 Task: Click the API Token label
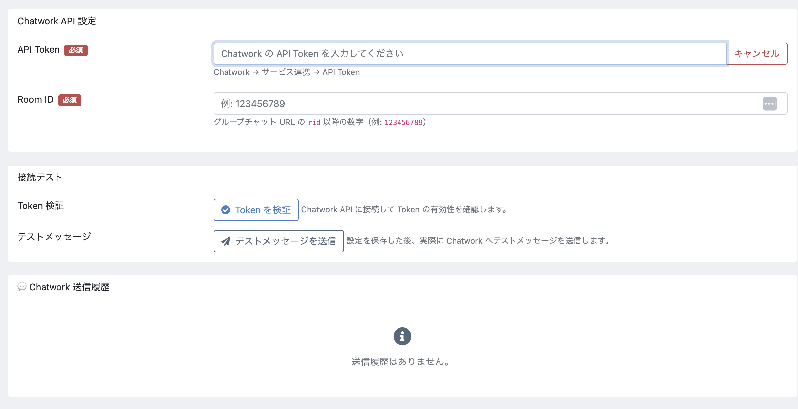click(x=38, y=50)
